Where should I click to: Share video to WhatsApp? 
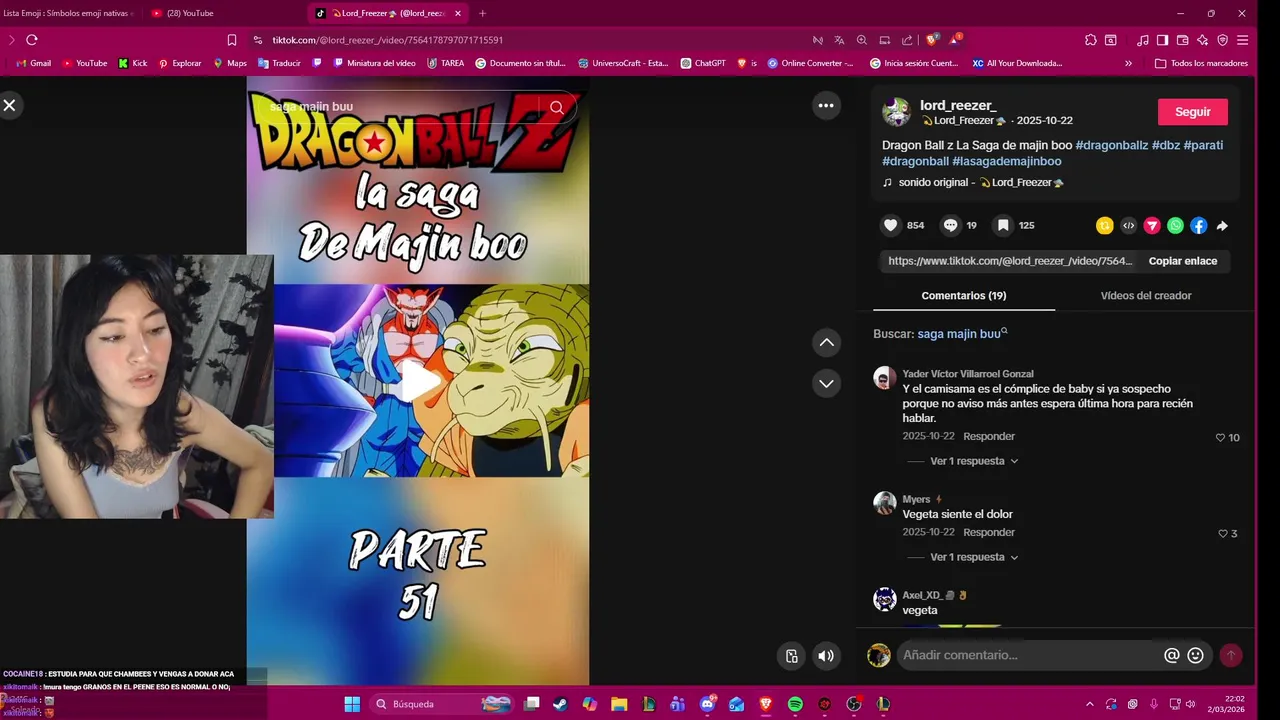[x=1176, y=226]
